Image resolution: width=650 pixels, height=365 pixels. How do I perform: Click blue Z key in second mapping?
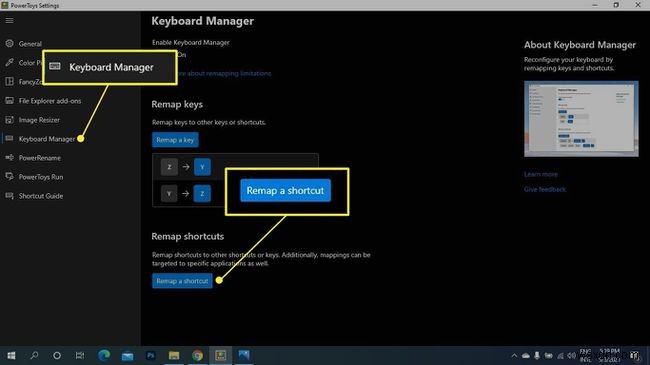point(202,193)
